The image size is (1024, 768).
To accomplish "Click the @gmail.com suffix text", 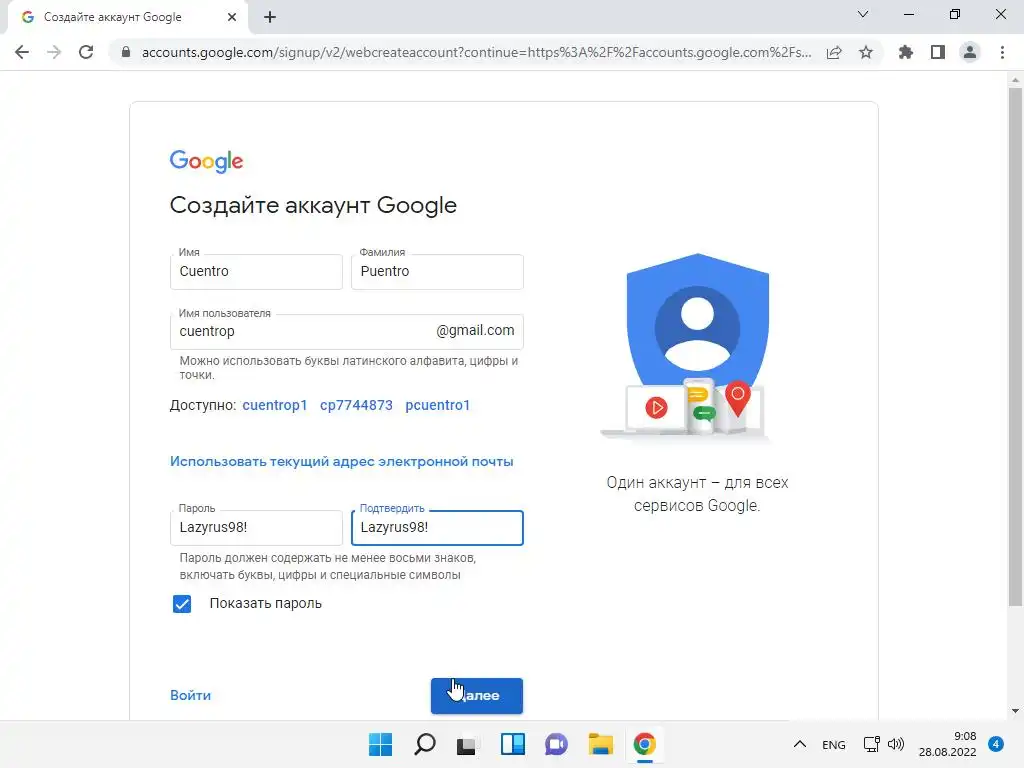I will (x=475, y=331).
